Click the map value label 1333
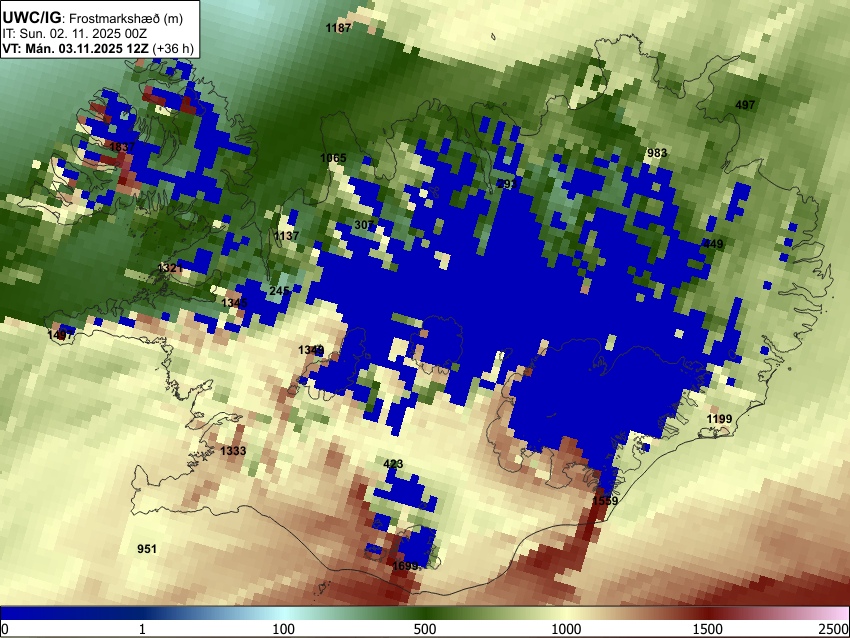This screenshot has width=850, height=638. coord(233,450)
